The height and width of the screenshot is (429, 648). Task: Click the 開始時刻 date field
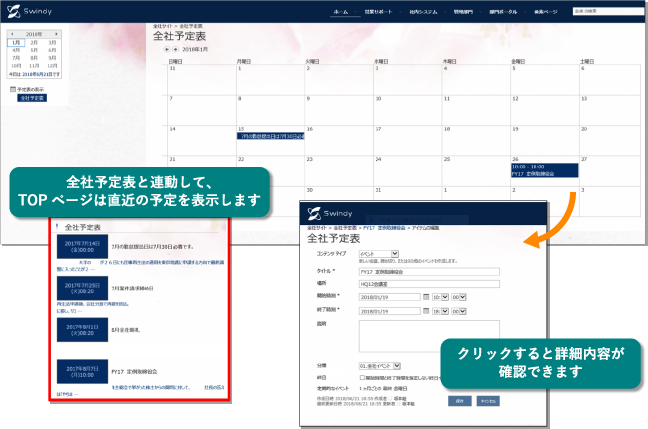pyautogui.click(x=390, y=297)
